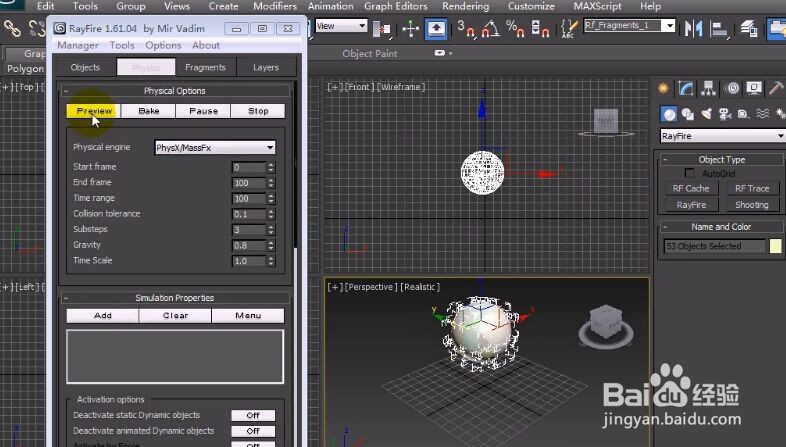Collapse the Physical Options rollout
This screenshot has height=447, width=786.
[174, 91]
